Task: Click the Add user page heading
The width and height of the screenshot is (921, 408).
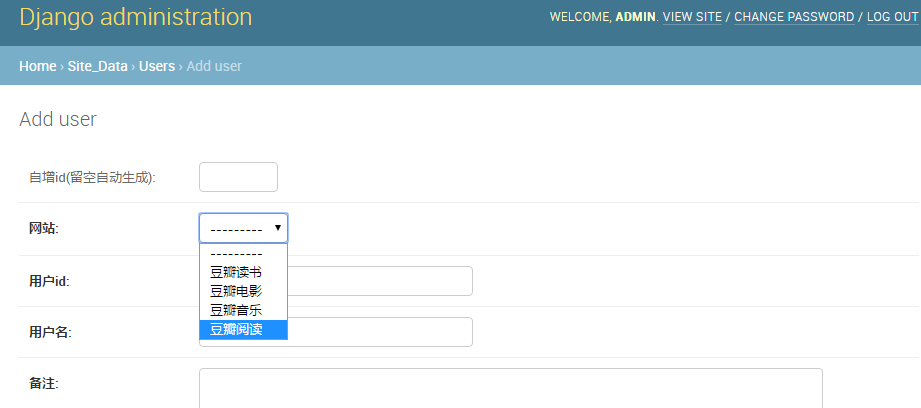Action: click(58, 119)
